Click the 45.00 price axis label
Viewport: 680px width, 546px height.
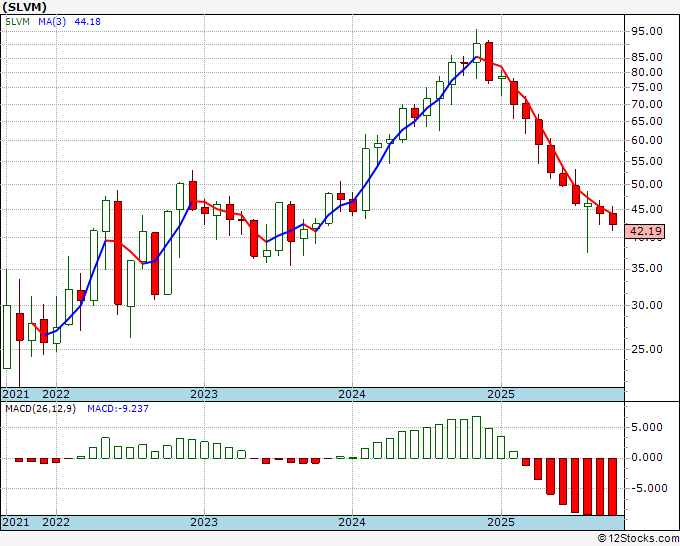(x=647, y=209)
